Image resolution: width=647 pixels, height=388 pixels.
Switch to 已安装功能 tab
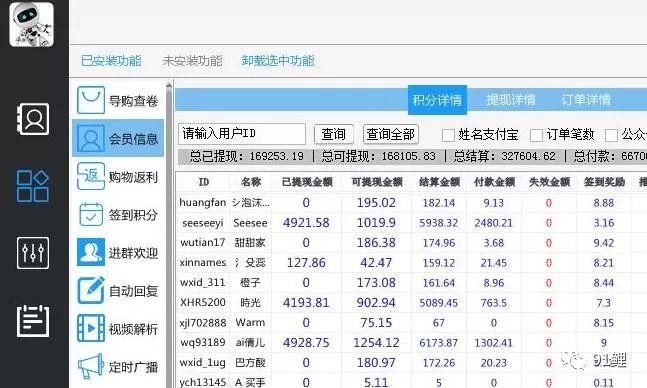[x=111, y=61]
